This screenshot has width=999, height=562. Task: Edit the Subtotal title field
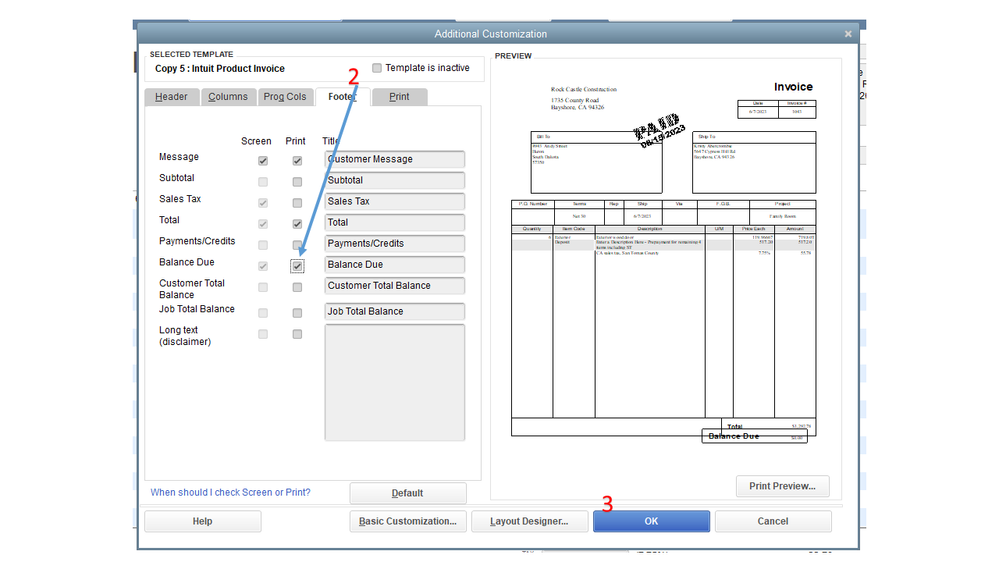tap(394, 180)
